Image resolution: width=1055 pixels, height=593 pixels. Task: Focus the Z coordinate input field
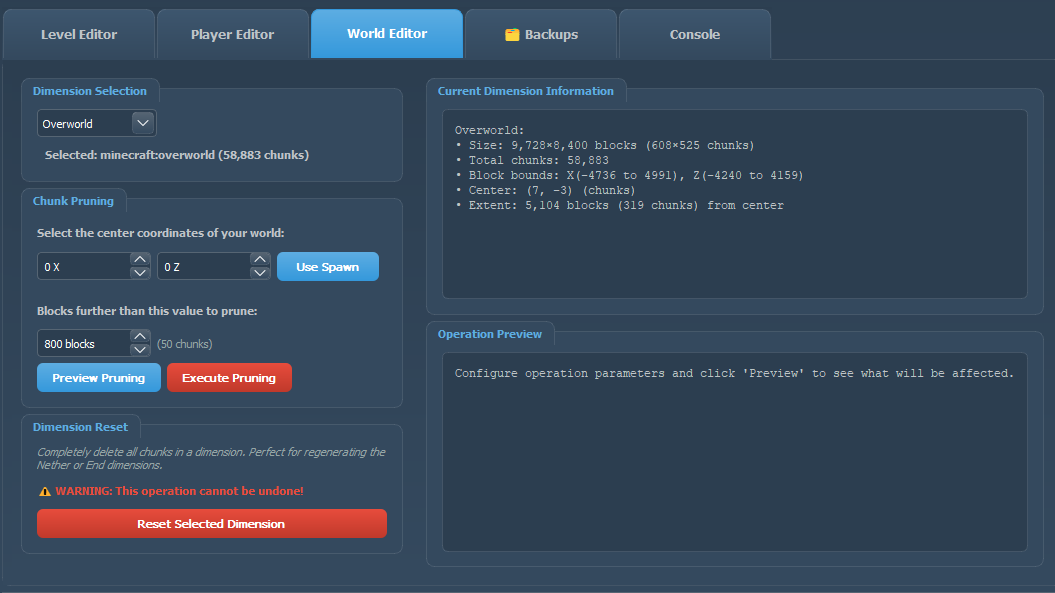pyautogui.click(x=203, y=267)
